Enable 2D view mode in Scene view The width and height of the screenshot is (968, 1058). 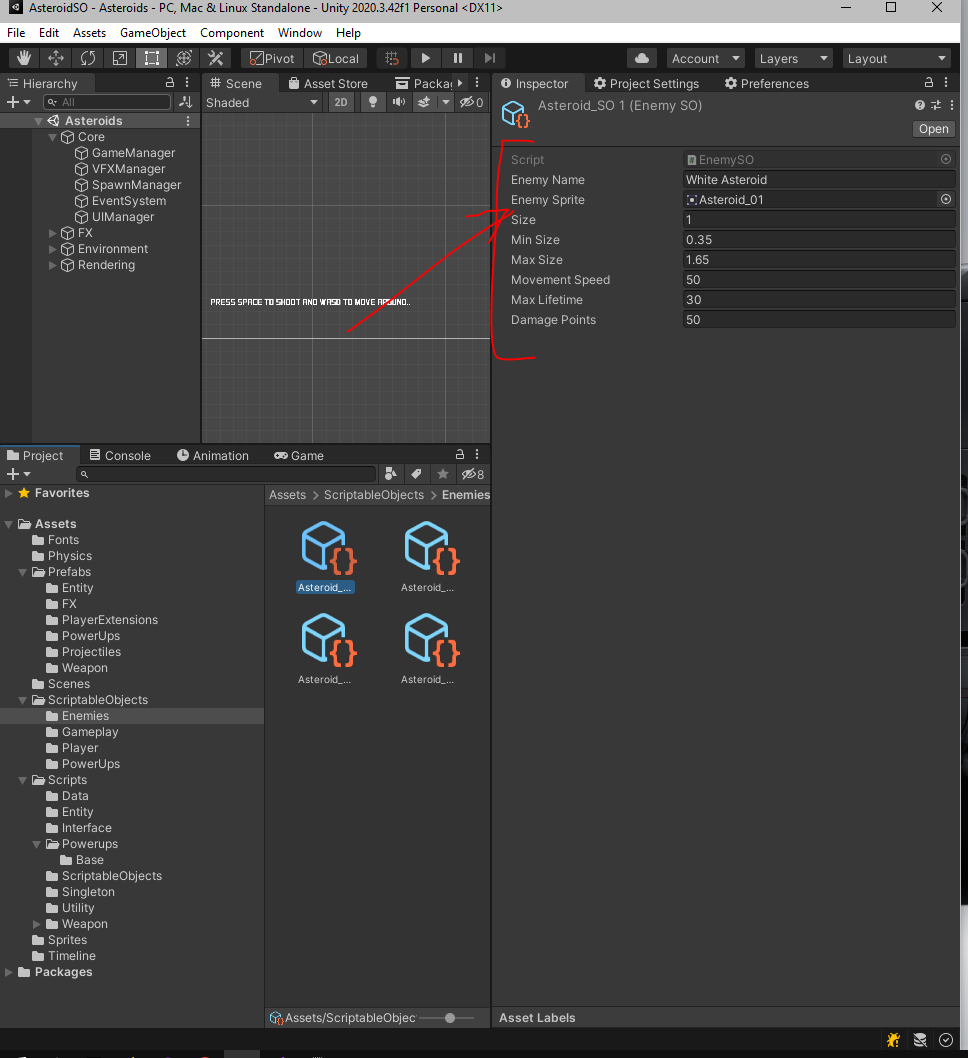(x=341, y=102)
